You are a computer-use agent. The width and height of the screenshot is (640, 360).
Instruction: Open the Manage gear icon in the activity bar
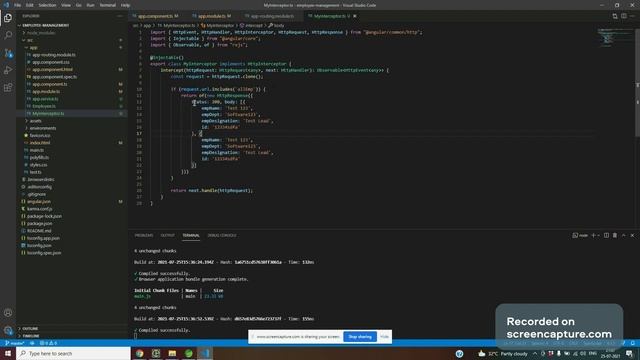click(8, 330)
